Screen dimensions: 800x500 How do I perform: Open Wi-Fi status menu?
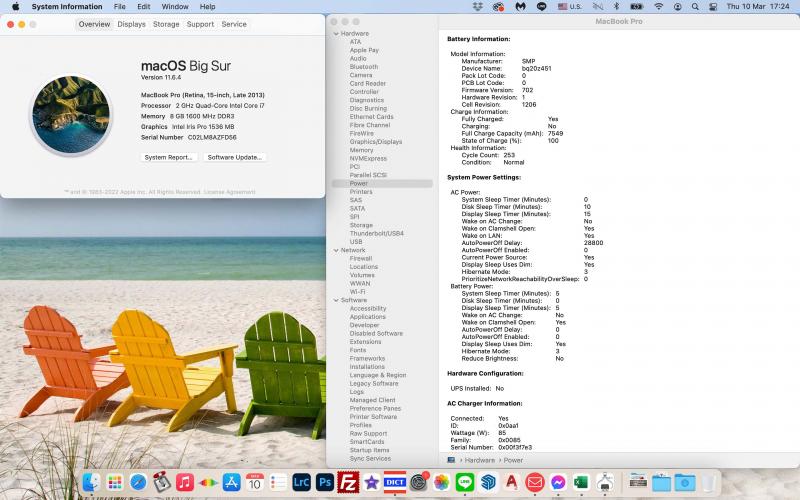tap(659, 7)
